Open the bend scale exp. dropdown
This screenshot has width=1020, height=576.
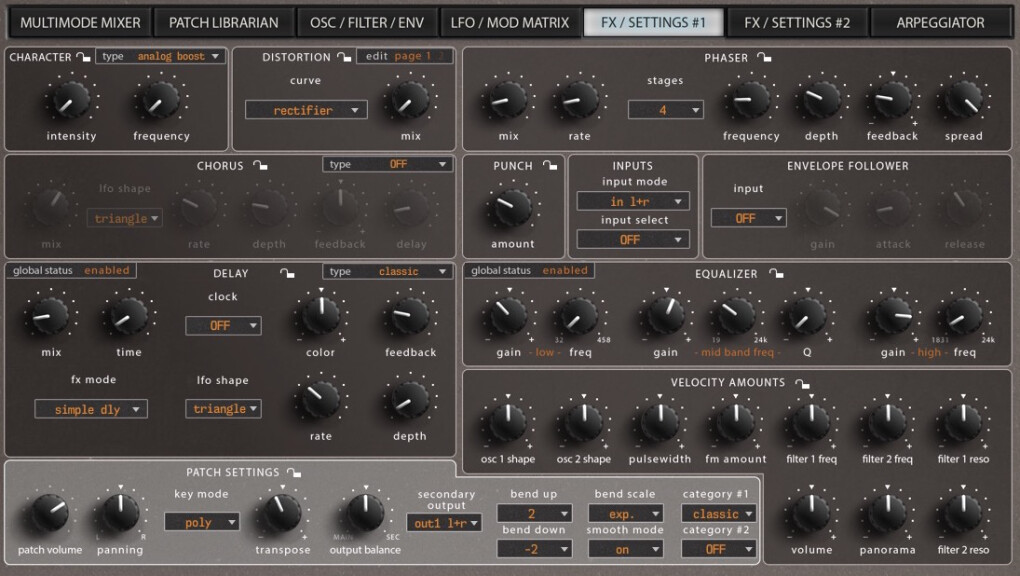tap(625, 514)
